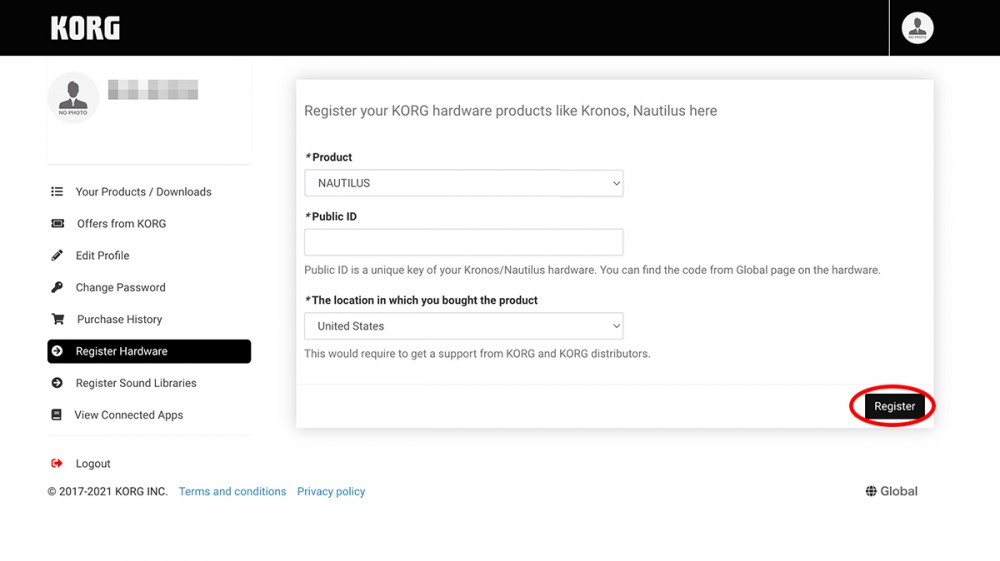Click the Global region selector text
Viewport: 1000px width, 561px height.
point(899,491)
